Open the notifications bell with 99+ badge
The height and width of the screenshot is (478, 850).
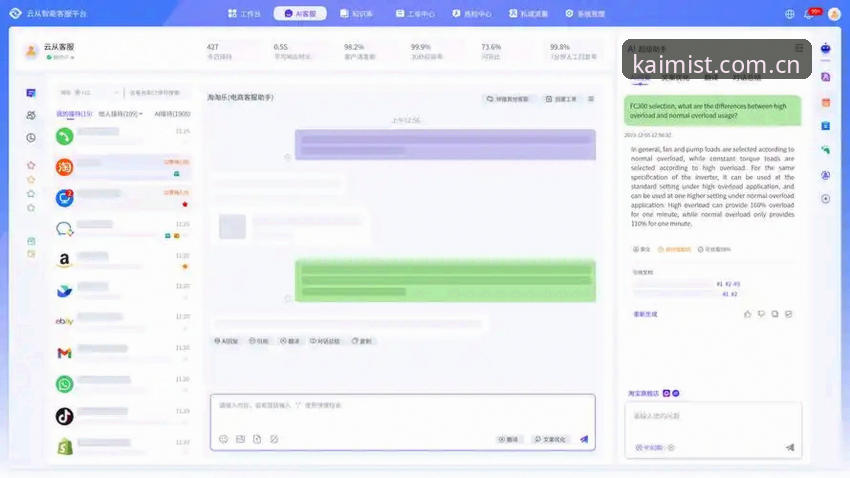coord(811,14)
